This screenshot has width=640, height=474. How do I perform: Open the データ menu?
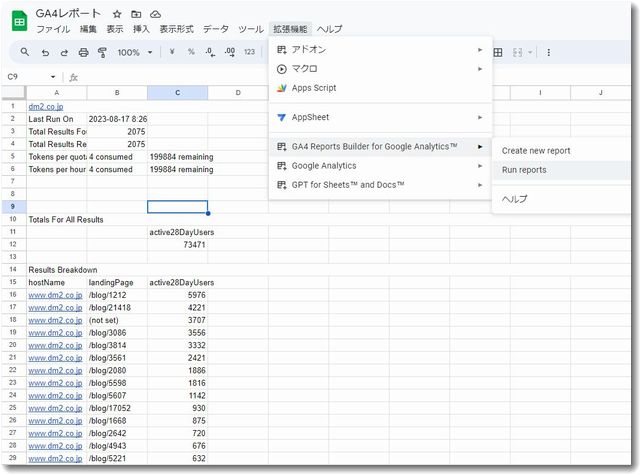(216, 29)
